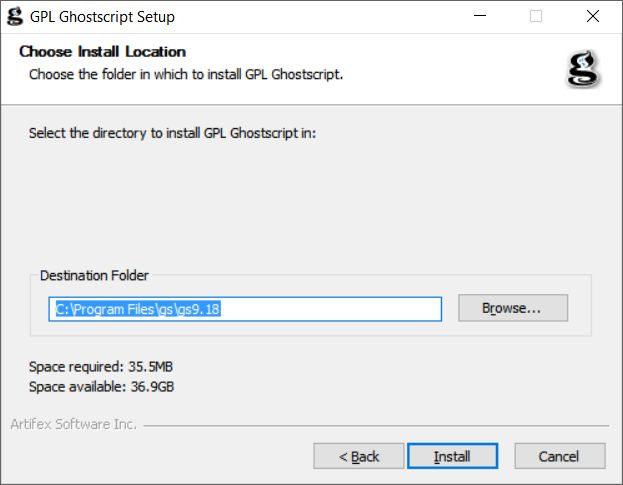Click the "Artifex Software Inc." branding text
Image resolution: width=623 pixels, height=485 pixels.
pyautogui.click(x=73, y=424)
